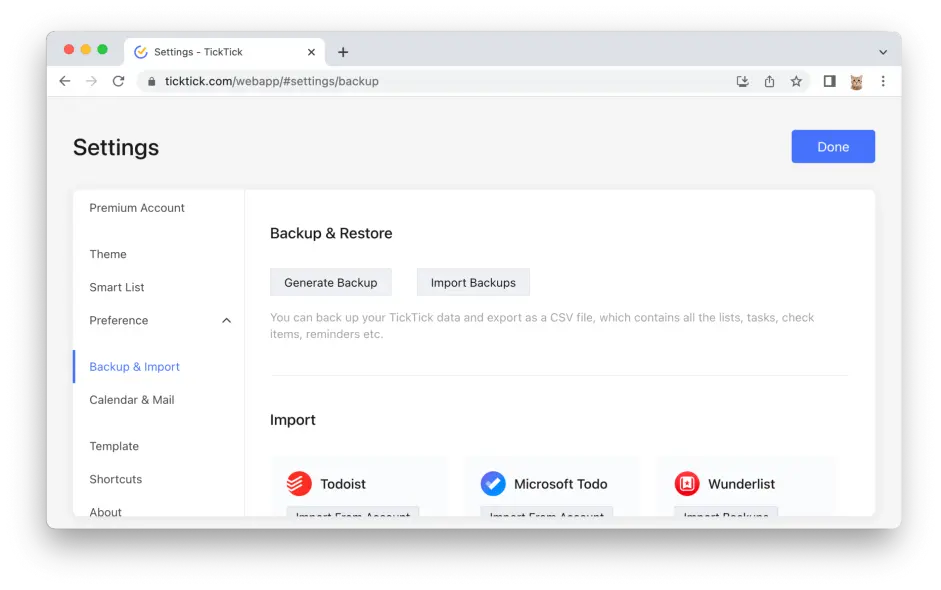Click the Todoist logo icon
941x590 pixels.
299,484
